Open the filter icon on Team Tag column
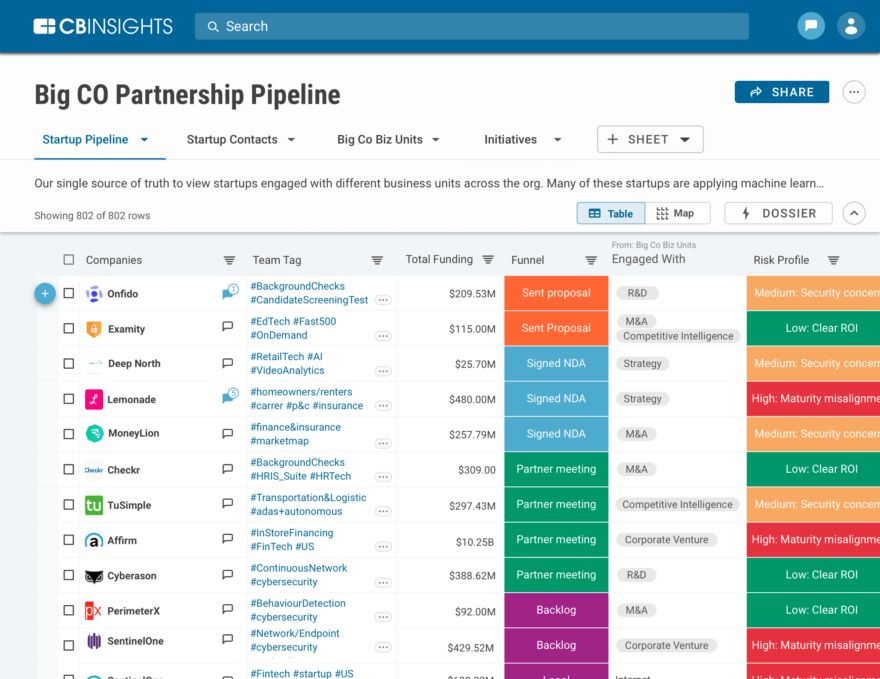 pos(377,260)
